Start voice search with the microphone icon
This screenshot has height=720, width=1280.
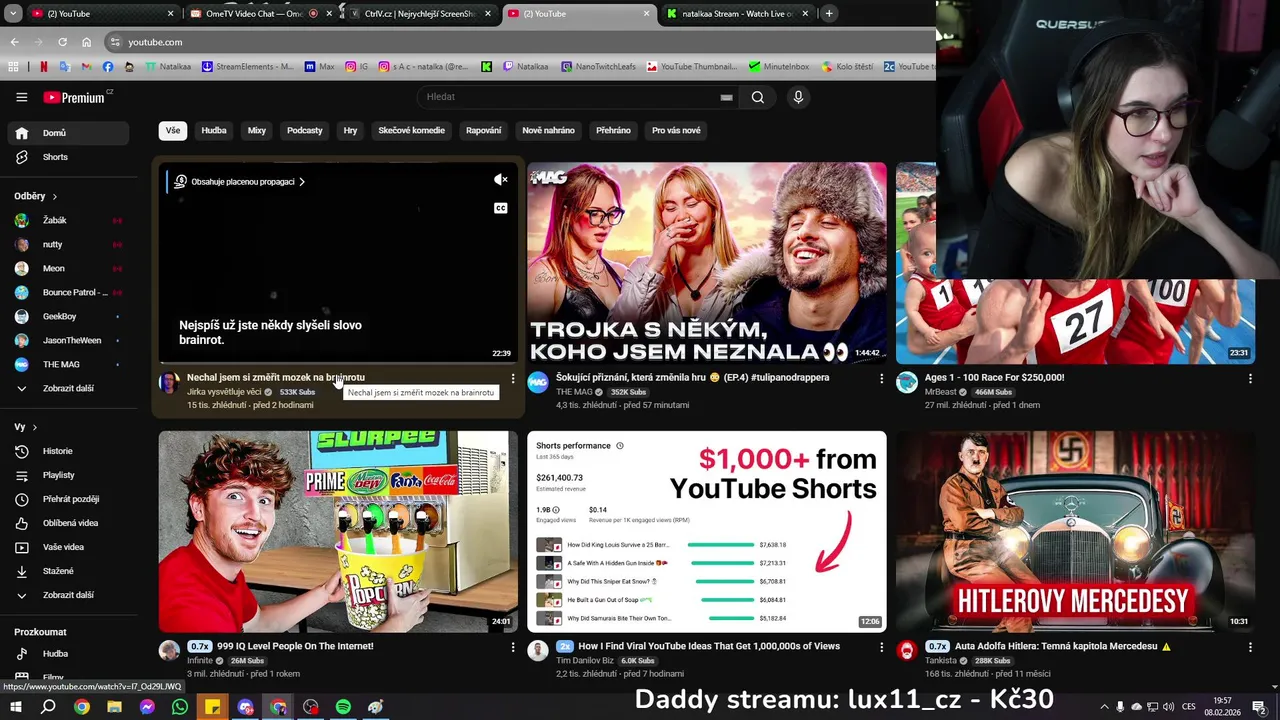click(x=798, y=97)
